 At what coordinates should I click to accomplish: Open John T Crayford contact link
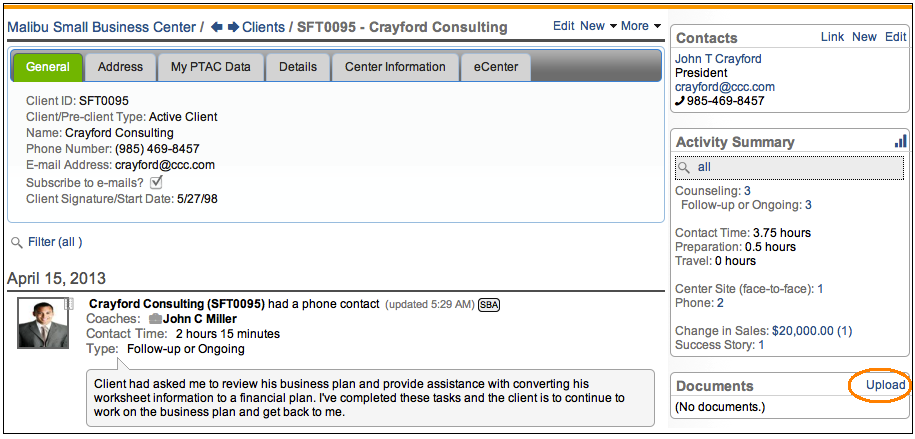coord(718,59)
